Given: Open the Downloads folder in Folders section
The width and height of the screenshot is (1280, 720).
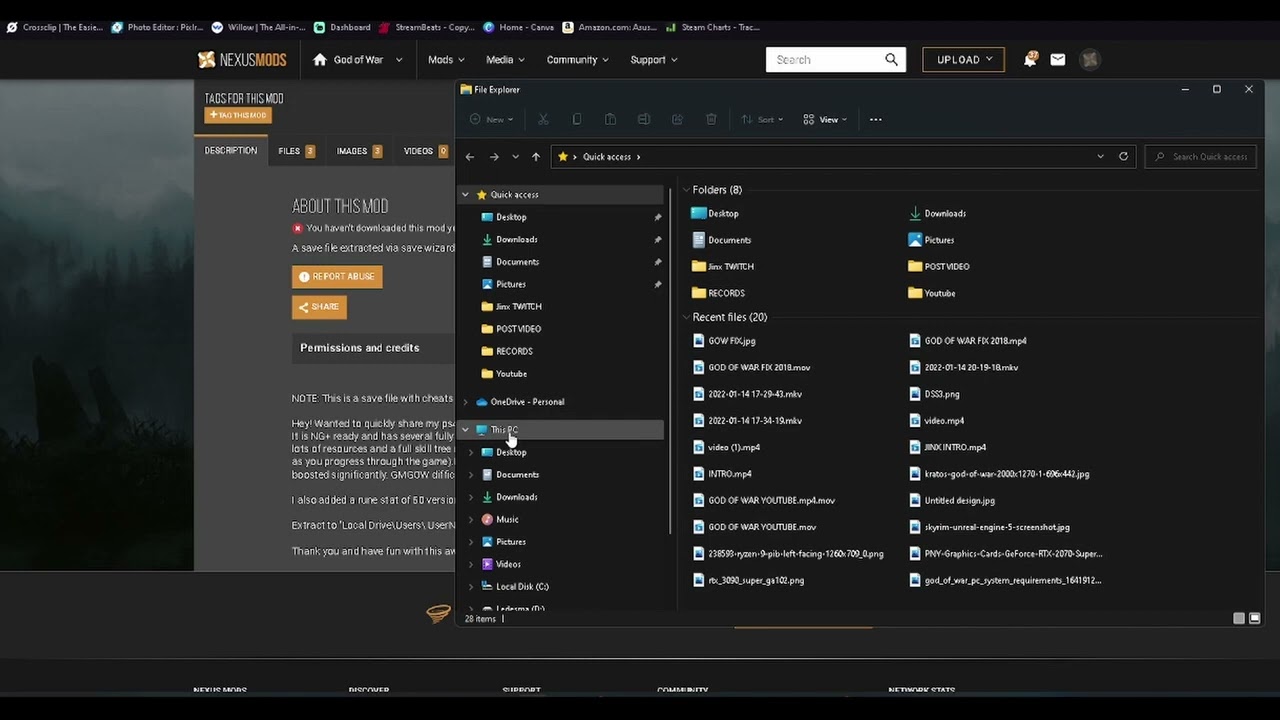Looking at the screenshot, I should [937, 213].
